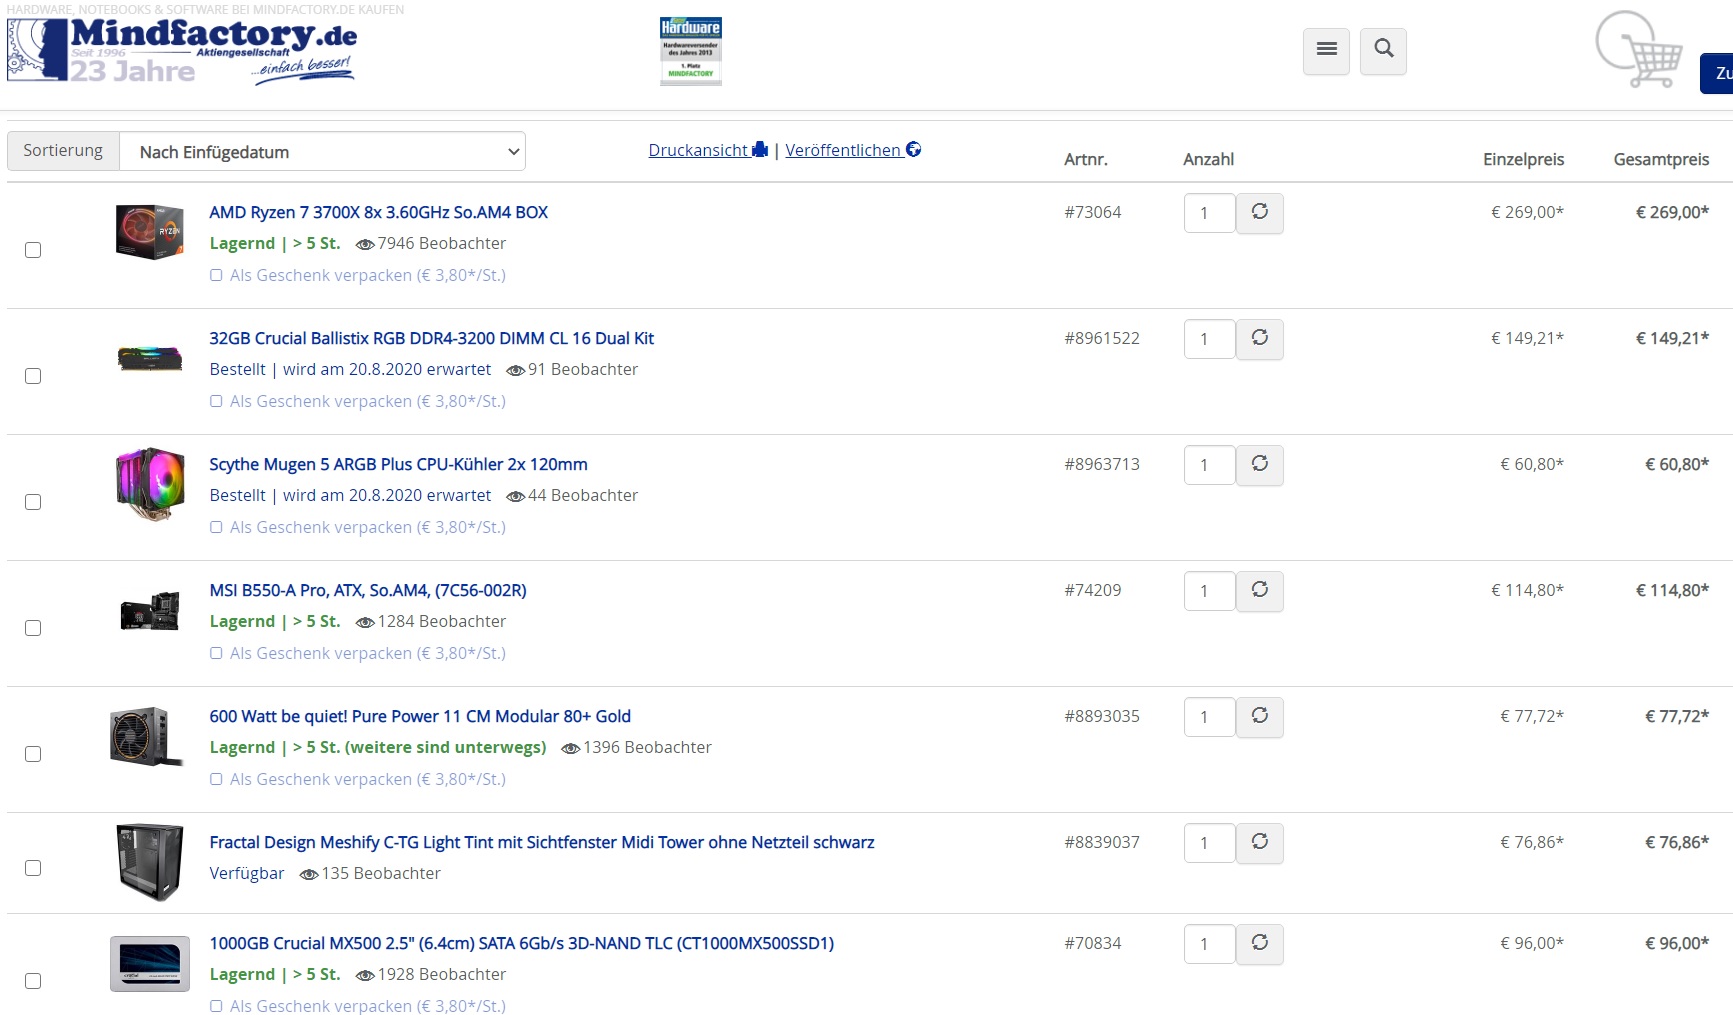This screenshot has width=1733, height=1015.
Task: Open the search magnifier button
Action: pos(1383,50)
